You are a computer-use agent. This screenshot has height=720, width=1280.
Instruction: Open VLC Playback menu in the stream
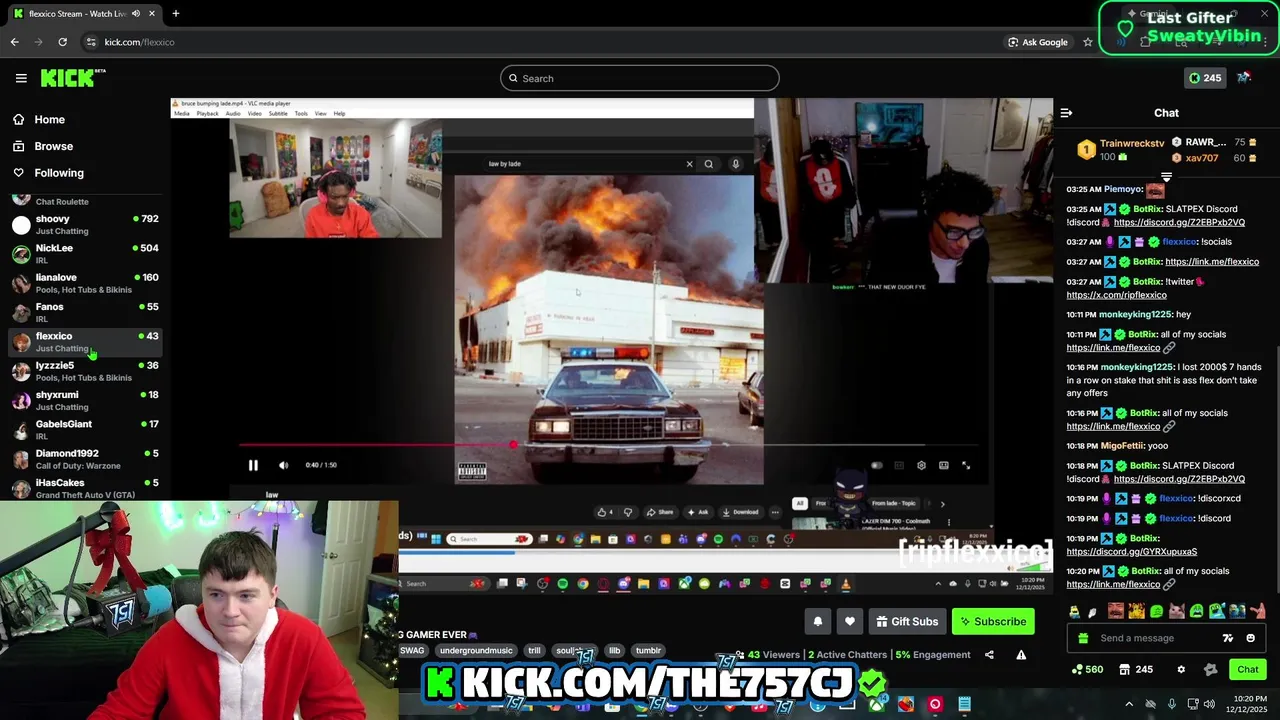tap(207, 113)
